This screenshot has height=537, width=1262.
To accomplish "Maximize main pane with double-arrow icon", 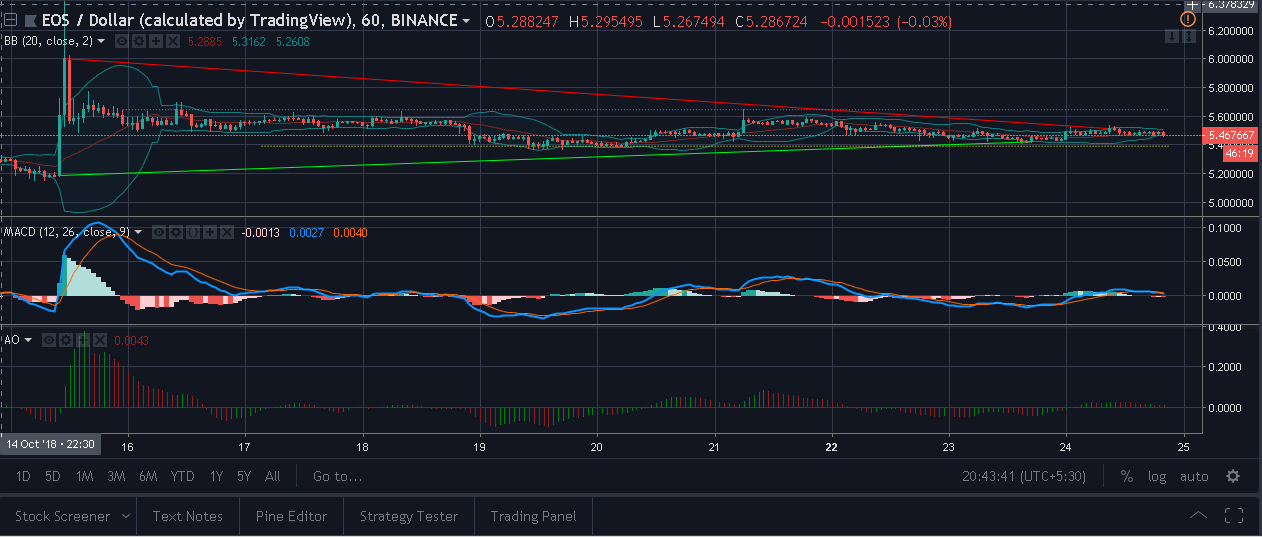I will pos(1187,36).
